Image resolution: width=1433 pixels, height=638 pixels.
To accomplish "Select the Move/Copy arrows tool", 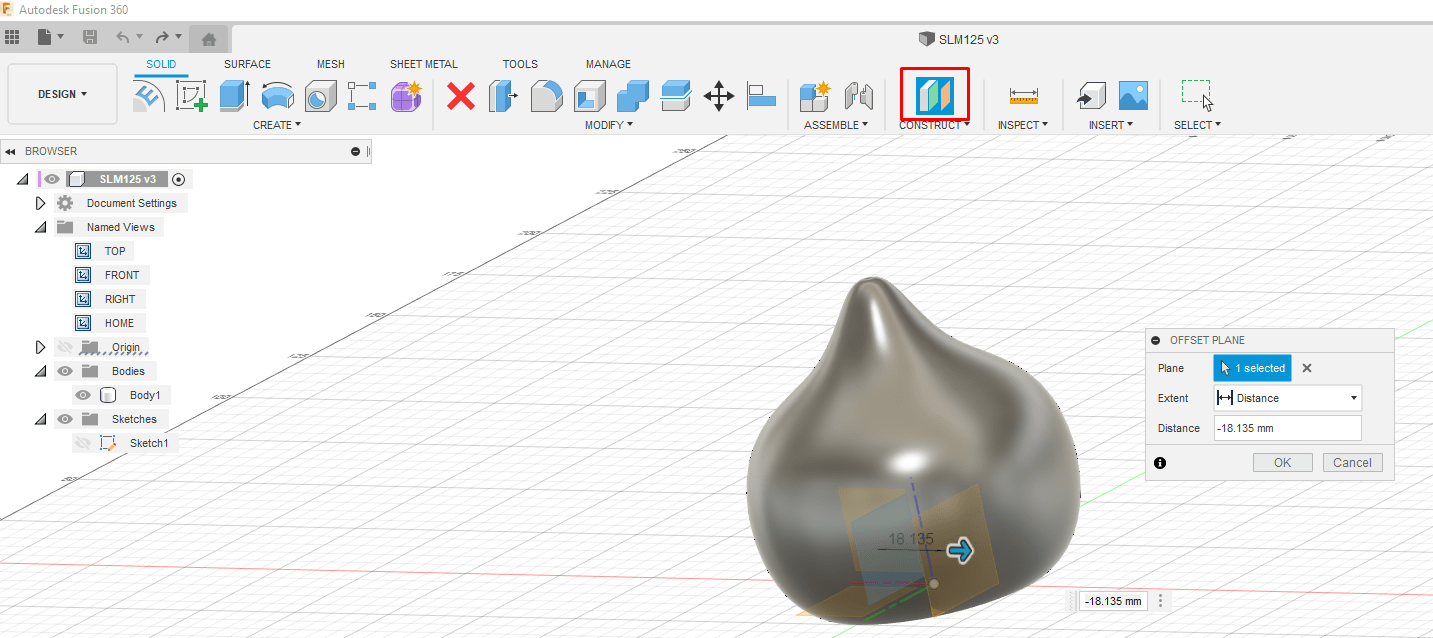I will [719, 97].
